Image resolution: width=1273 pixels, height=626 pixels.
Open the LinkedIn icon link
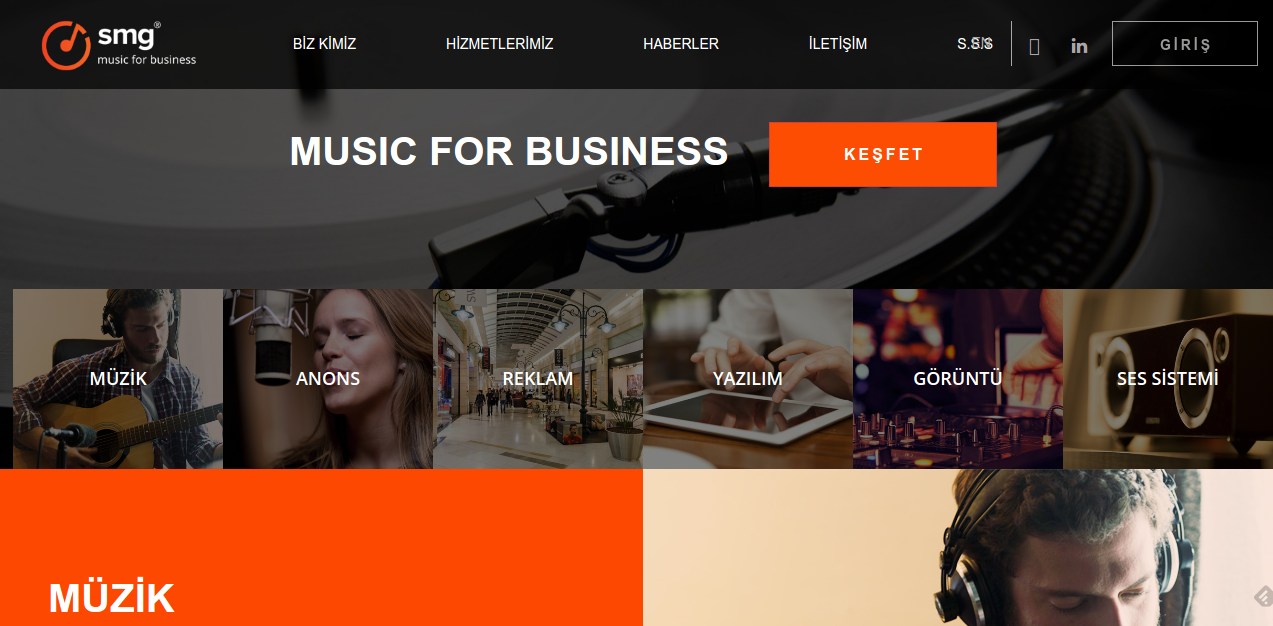(1079, 45)
